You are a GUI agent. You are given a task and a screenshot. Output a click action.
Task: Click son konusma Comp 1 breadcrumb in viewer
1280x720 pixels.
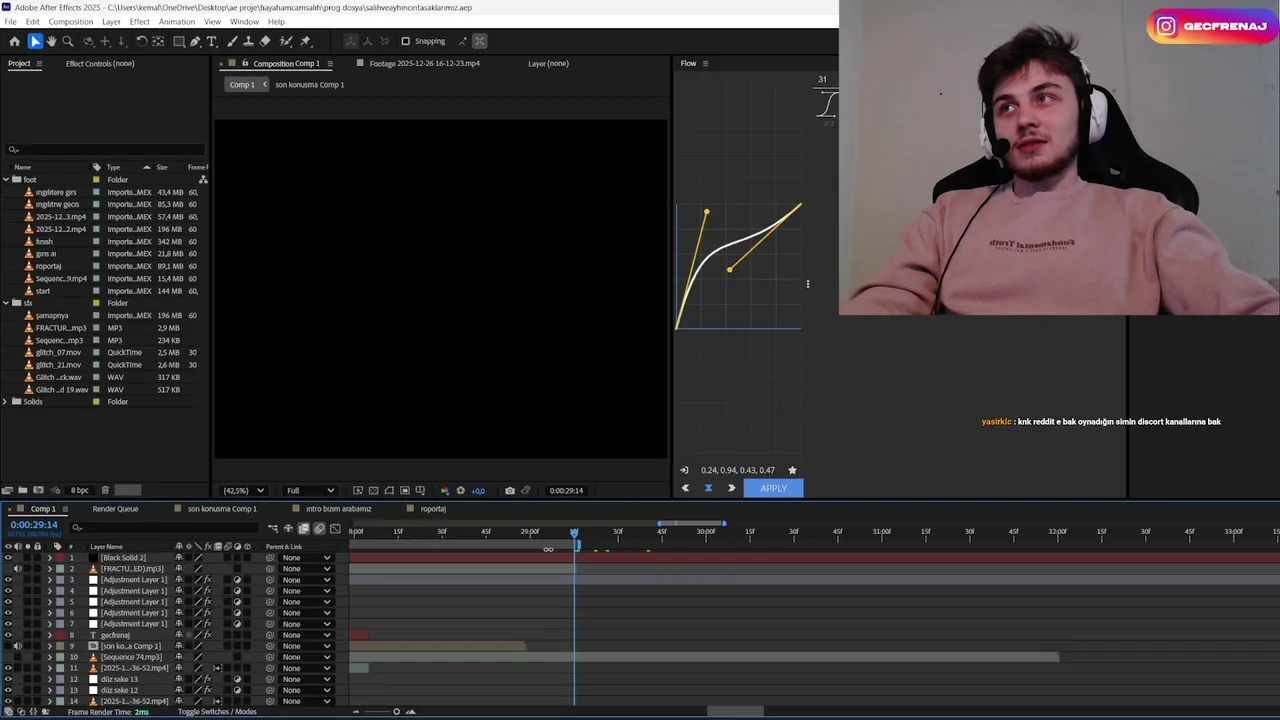click(x=309, y=84)
